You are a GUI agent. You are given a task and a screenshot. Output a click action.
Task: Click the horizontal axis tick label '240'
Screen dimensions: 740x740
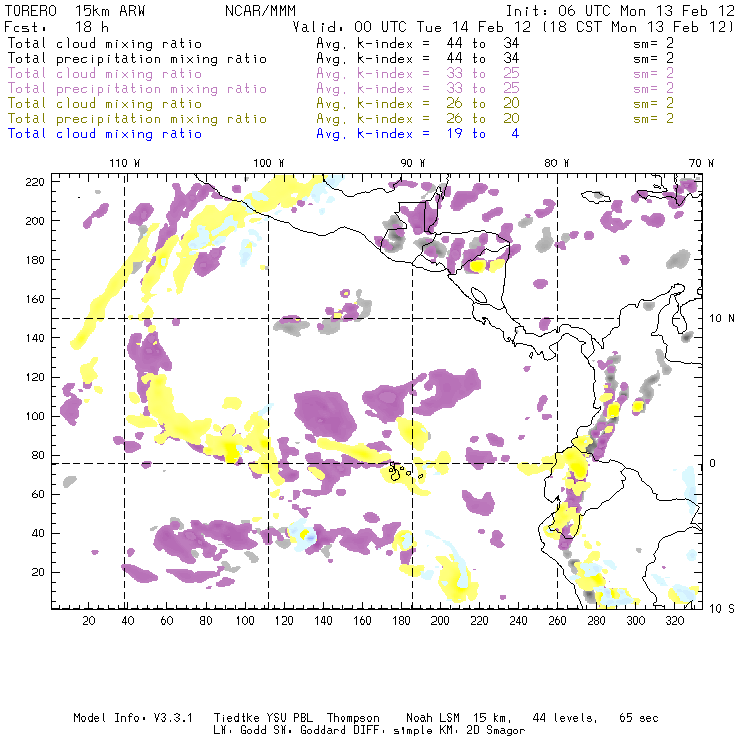[518, 621]
